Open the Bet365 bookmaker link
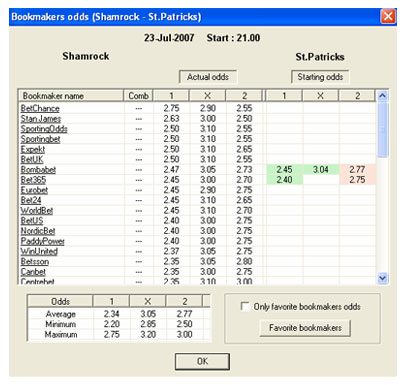Screen dimensions: 405x385 pos(33,180)
